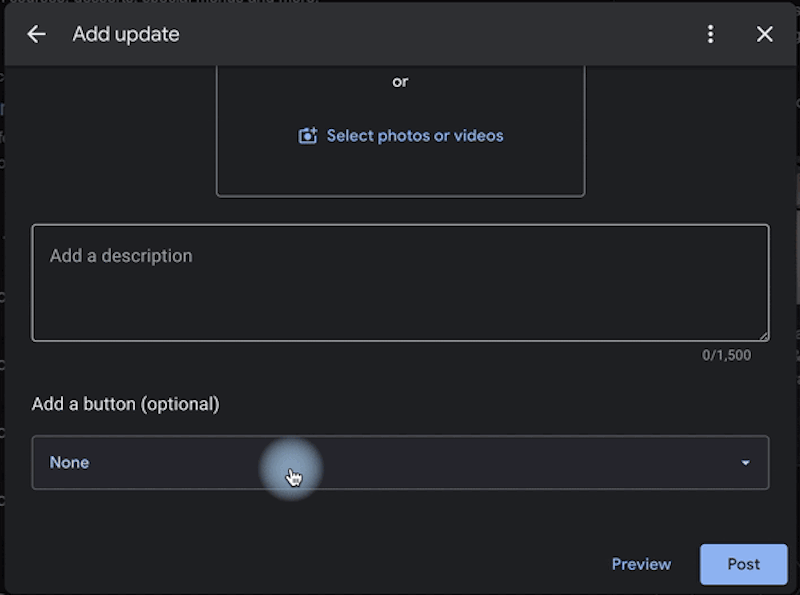
Task: Click the Add a button (optional) label
Action: [x=126, y=404]
